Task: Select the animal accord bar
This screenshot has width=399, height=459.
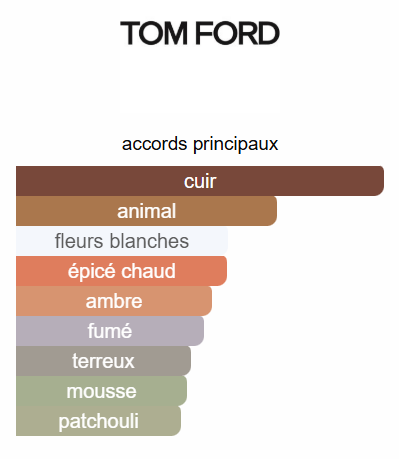Action: click(146, 211)
